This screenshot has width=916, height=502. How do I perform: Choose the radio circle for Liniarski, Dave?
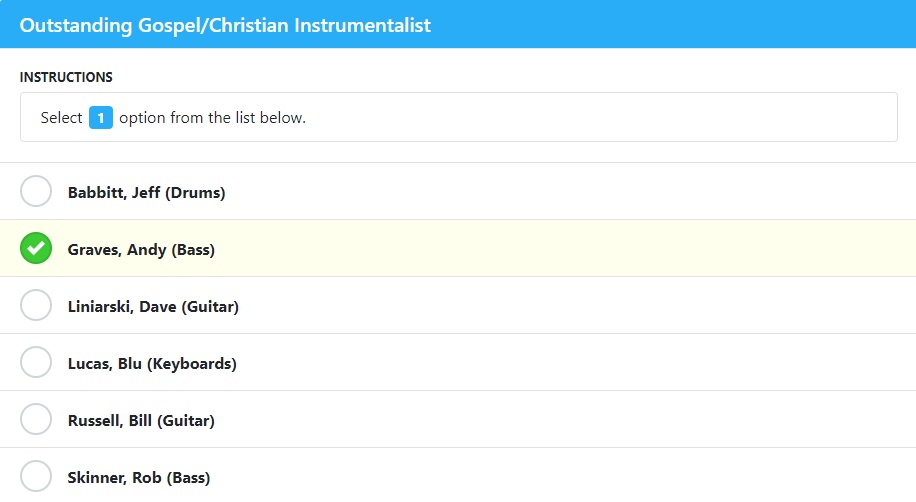[36, 305]
